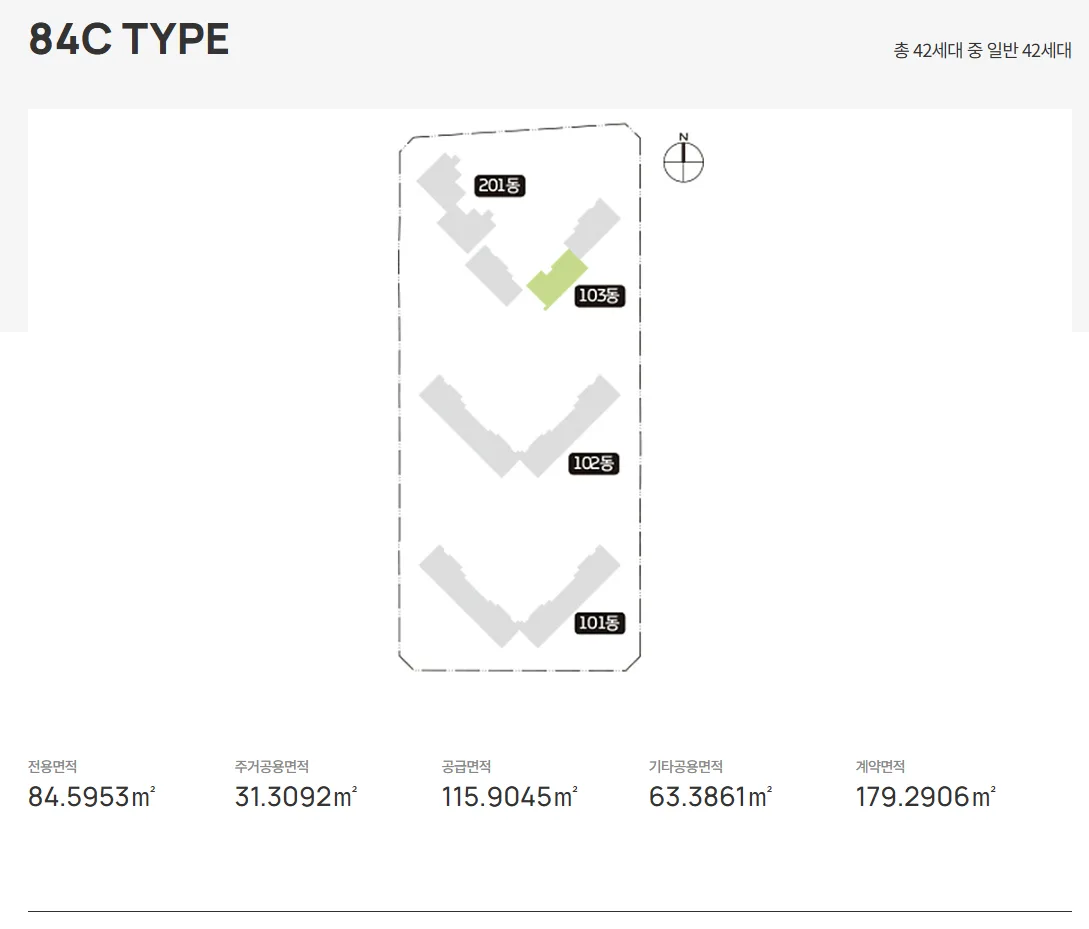This screenshot has height=929, width=1089.
Task: Click the 101동 building label
Action: click(x=599, y=623)
